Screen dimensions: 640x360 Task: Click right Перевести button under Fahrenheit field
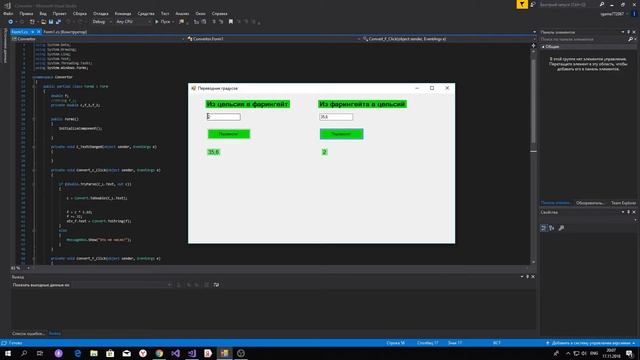341,134
